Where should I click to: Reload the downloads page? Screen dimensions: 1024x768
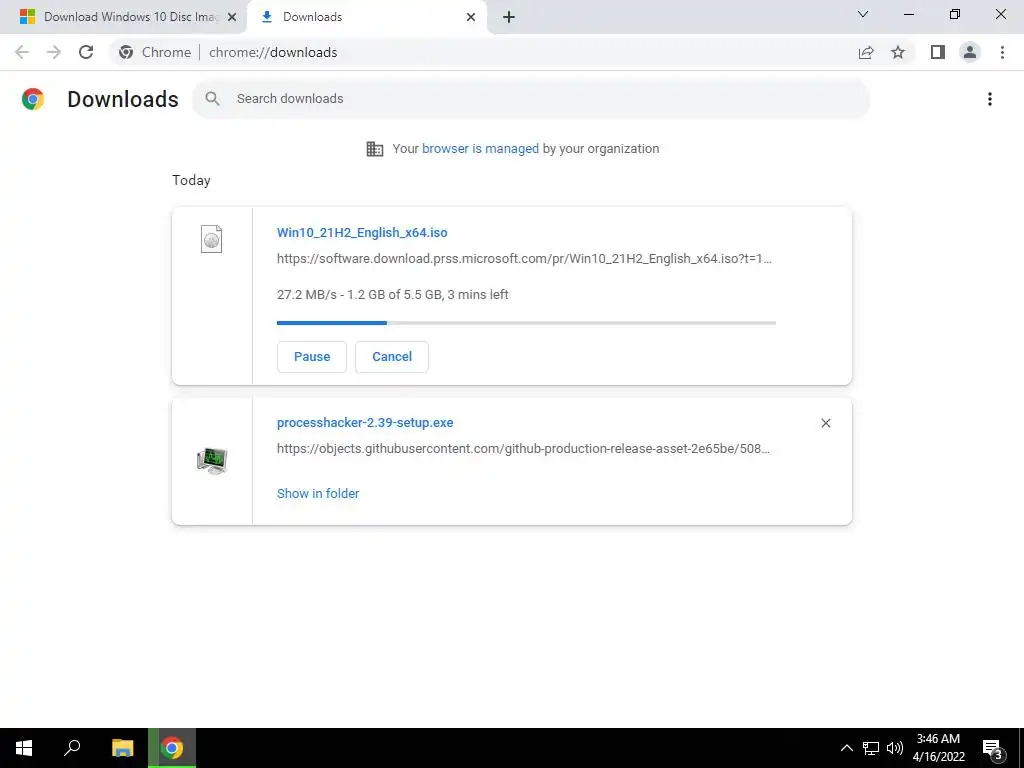click(x=86, y=52)
